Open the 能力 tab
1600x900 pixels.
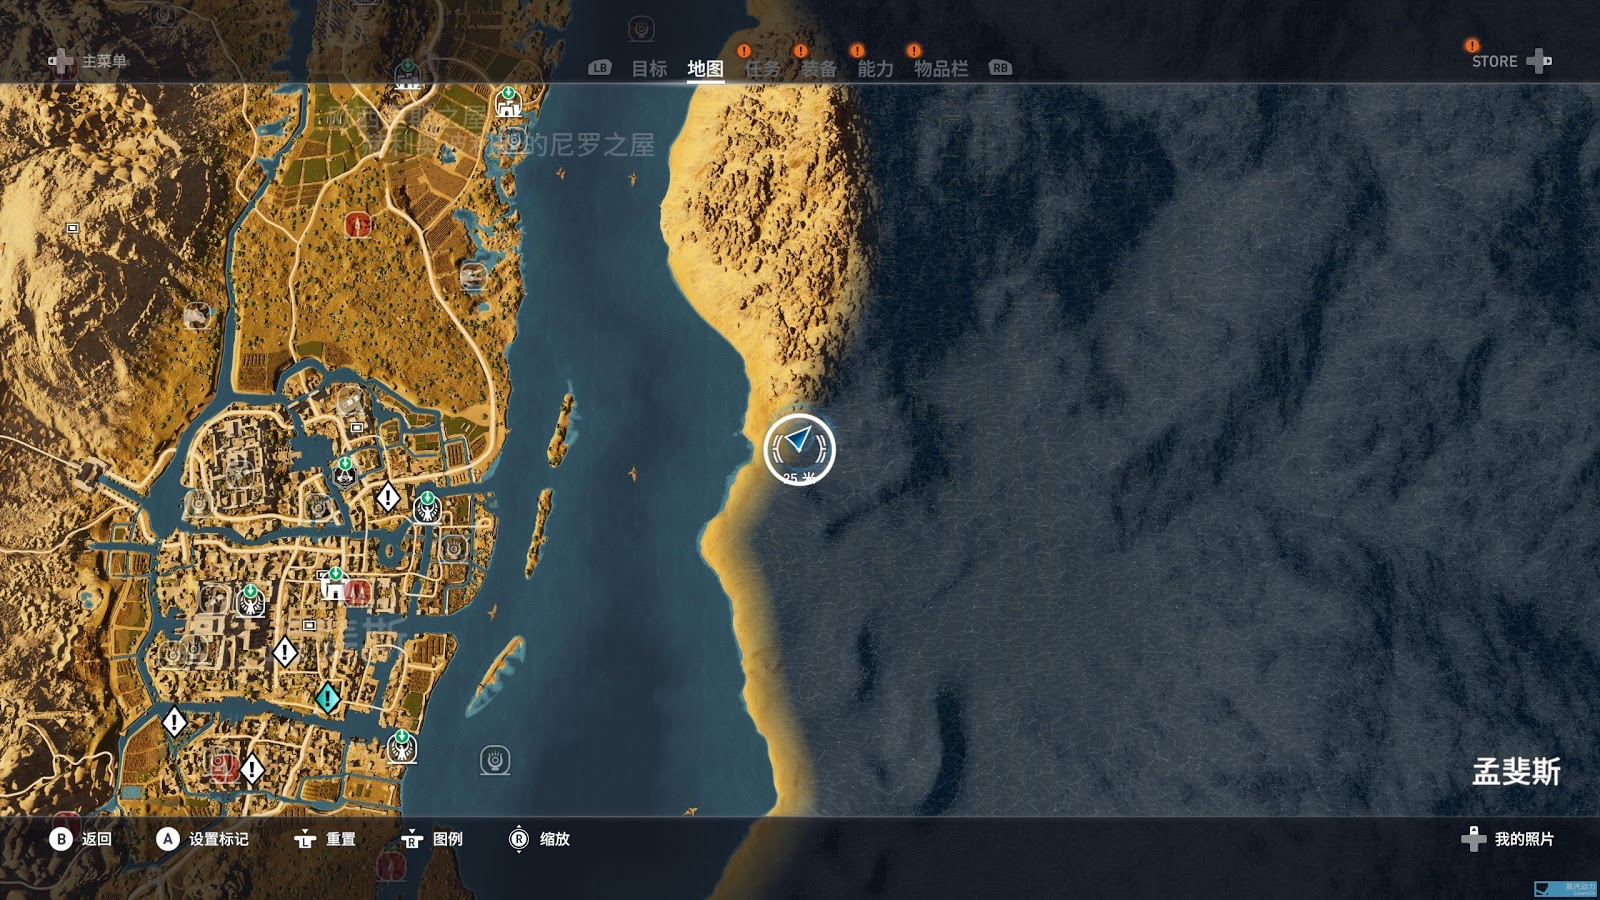coord(875,68)
